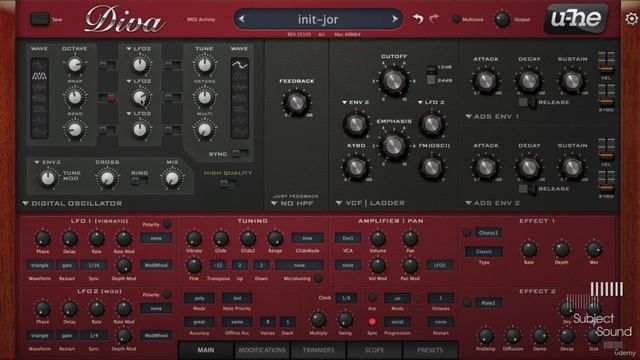Open the Digital Oscillator module menu
The image size is (640, 360).
pos(72,203)
